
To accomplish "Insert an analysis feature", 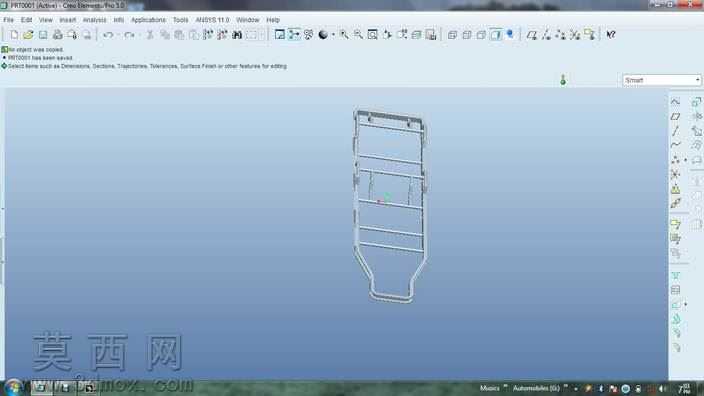I will 675,189.
